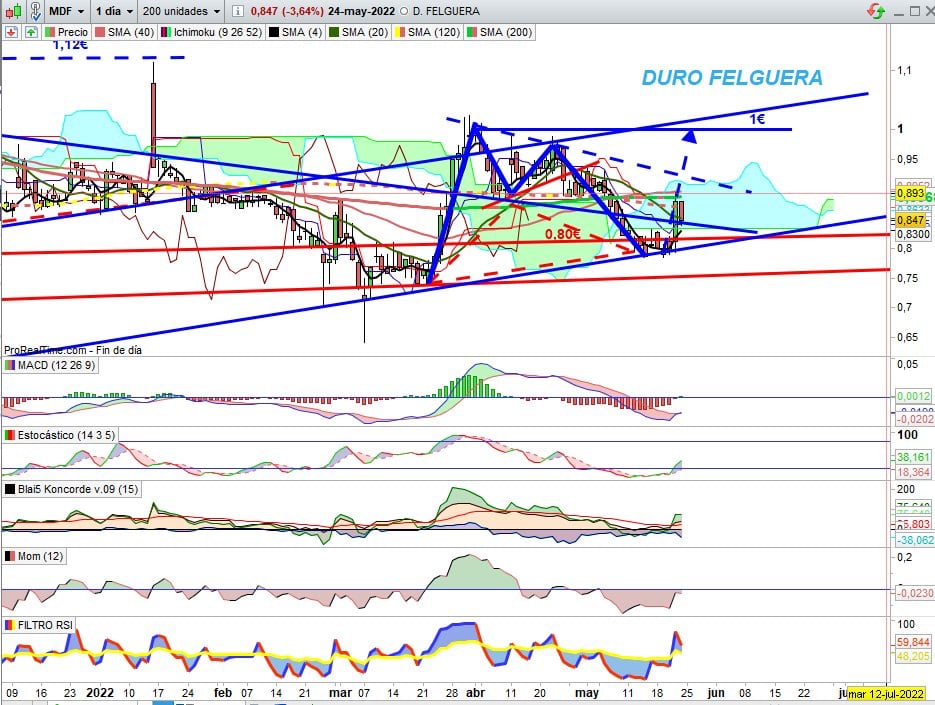Open the '1 día' timeframe dropdown
The width and height of the screenshot is (935, 705).
tap(114, 11)
